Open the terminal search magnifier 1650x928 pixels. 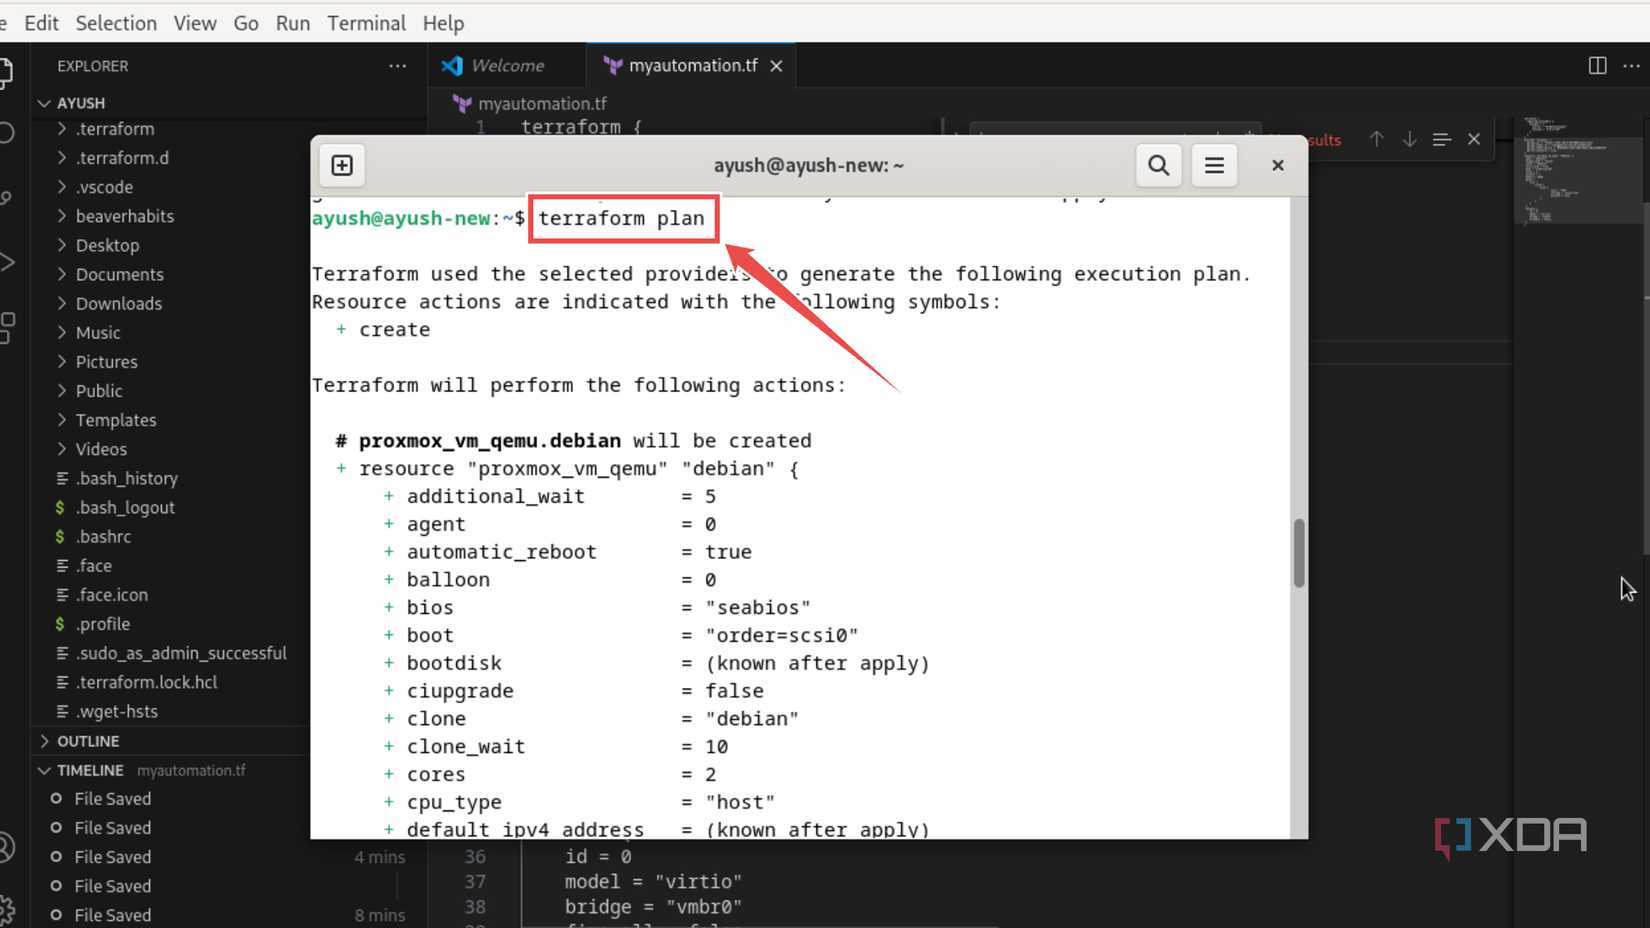click(1158, 165)
